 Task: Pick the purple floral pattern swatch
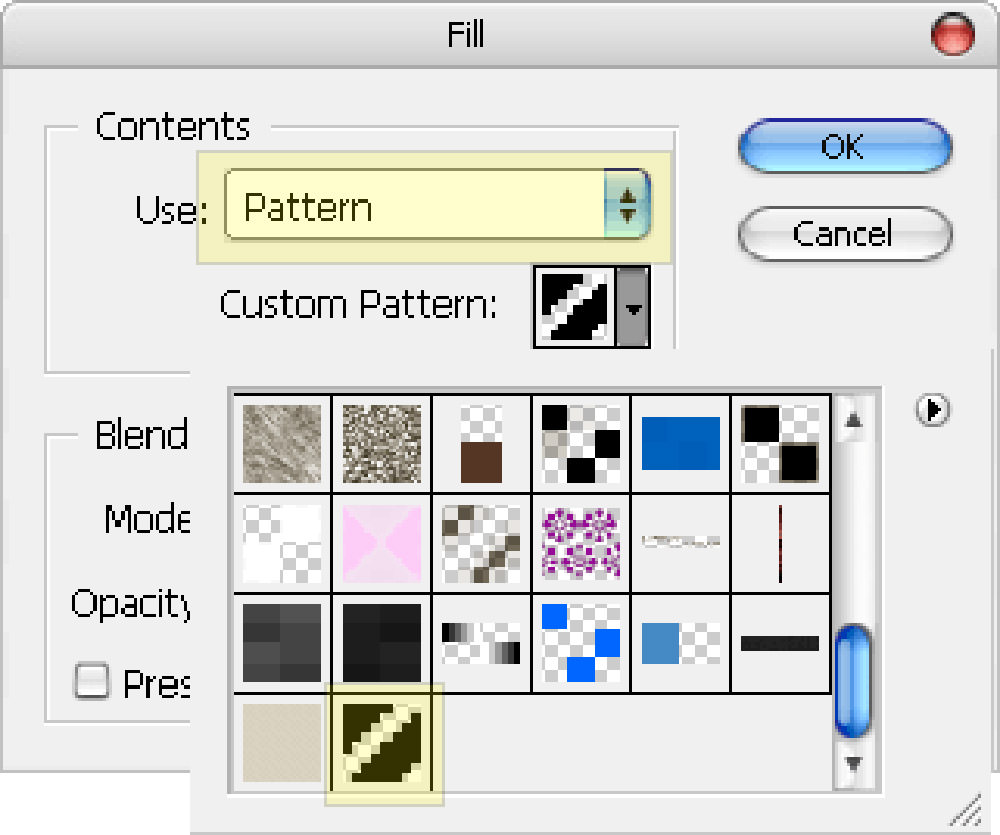tap(580, 543)
